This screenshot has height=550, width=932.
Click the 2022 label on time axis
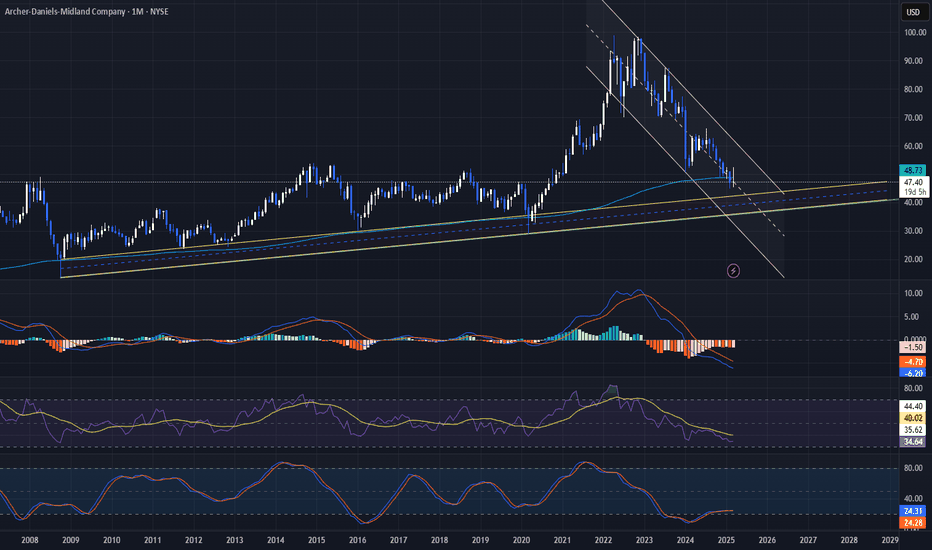pos(603,540)
